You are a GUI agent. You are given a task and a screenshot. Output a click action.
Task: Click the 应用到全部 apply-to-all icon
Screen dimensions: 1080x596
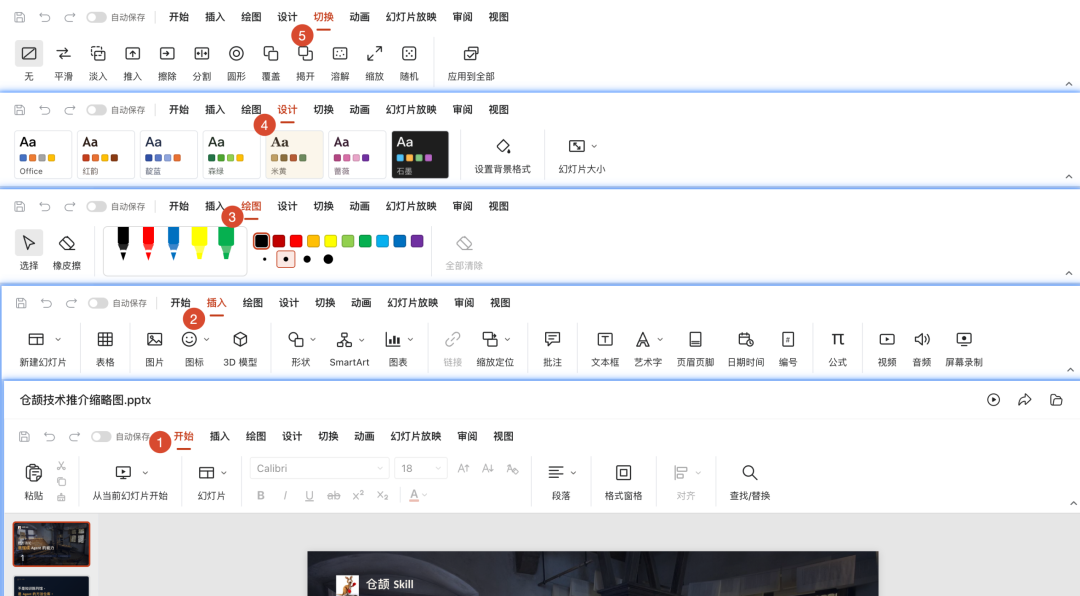tap(471, 54)
